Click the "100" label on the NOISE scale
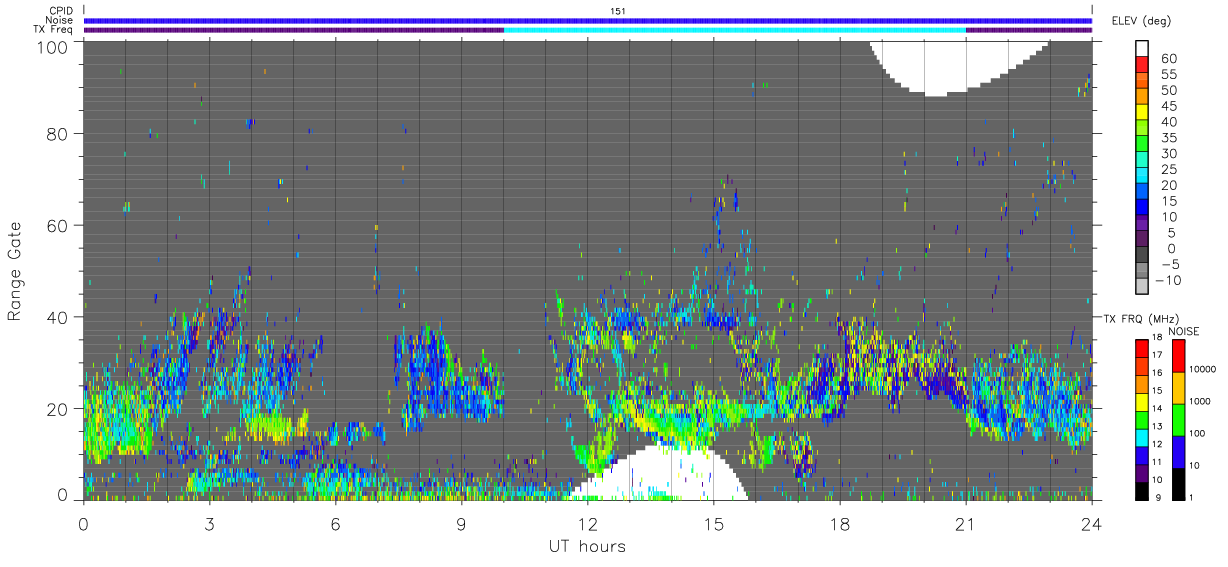 1196,433
